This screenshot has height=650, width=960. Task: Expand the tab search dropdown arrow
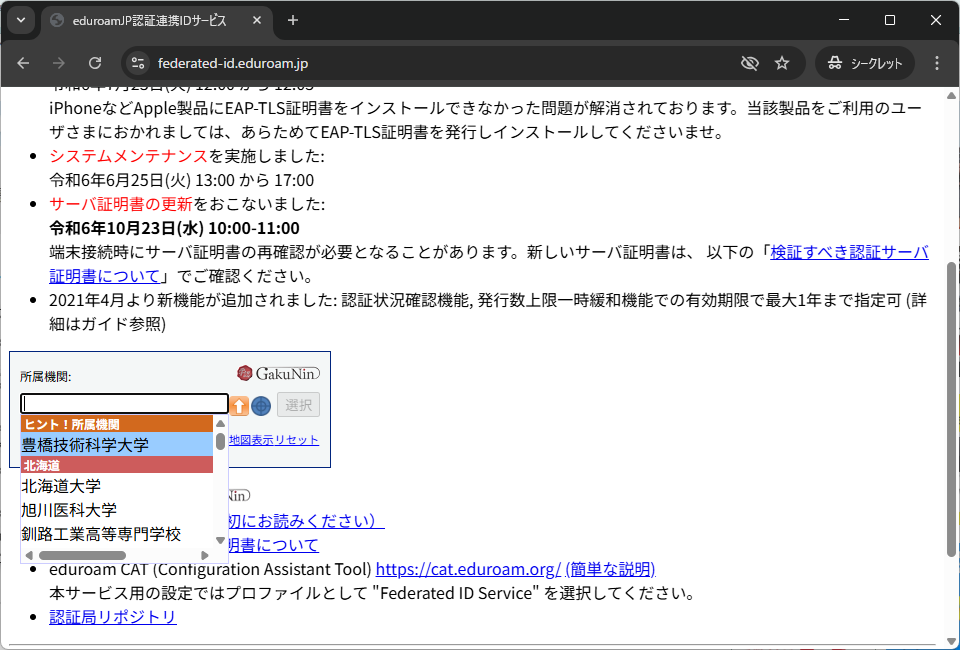[x=21, y=20]
